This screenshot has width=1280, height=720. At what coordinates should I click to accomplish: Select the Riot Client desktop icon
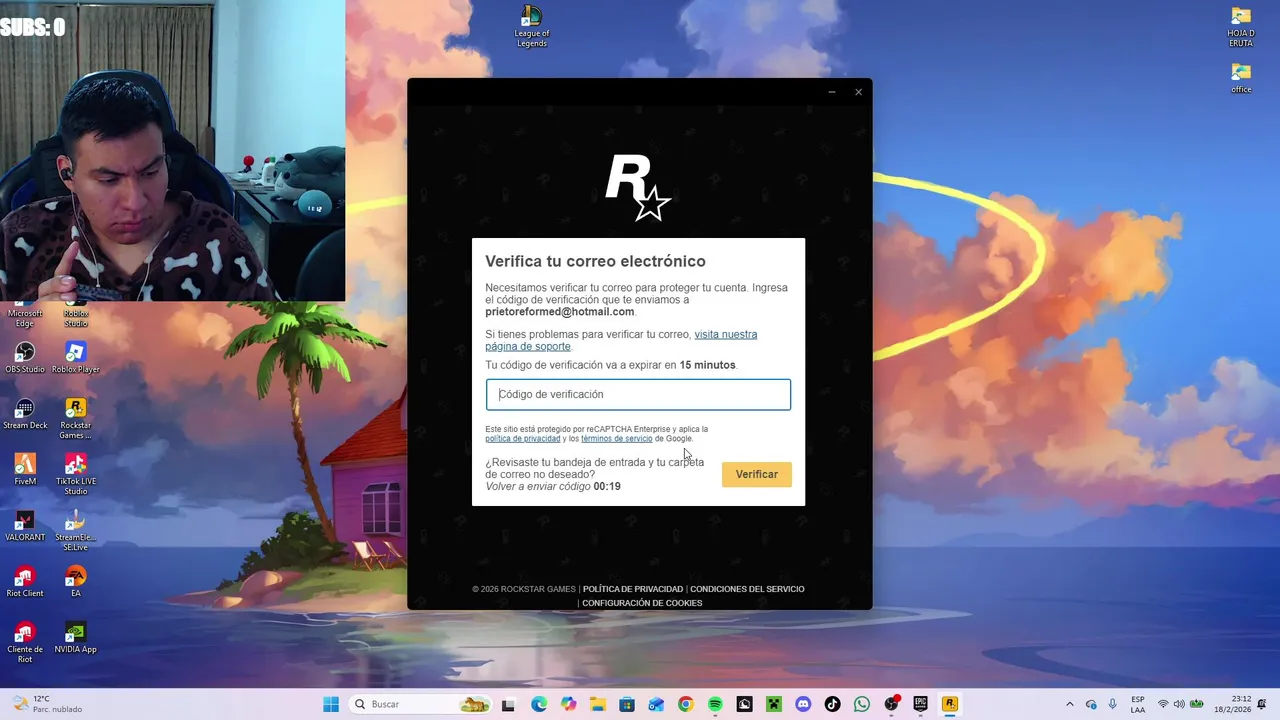pyautogui.click(x=25, y=582)
